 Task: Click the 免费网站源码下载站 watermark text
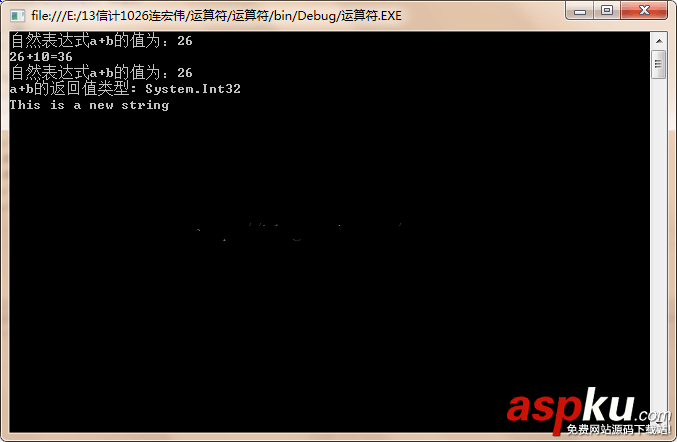pos(618,429)
